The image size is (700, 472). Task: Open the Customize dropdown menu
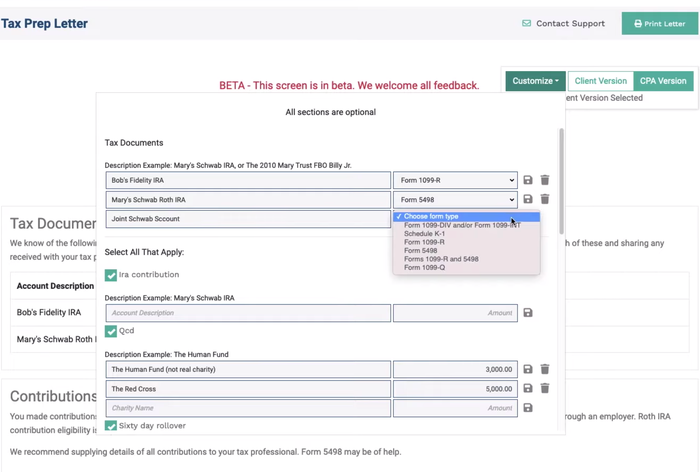(x=535, y=81)
